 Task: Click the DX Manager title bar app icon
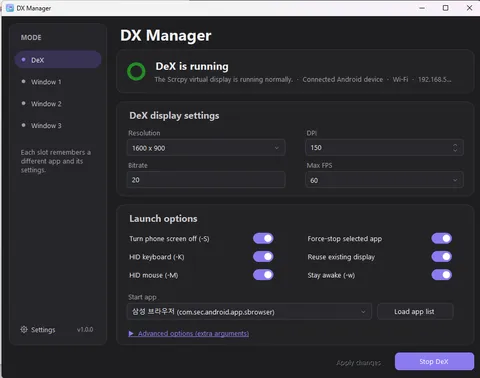[x=10, y=8]
